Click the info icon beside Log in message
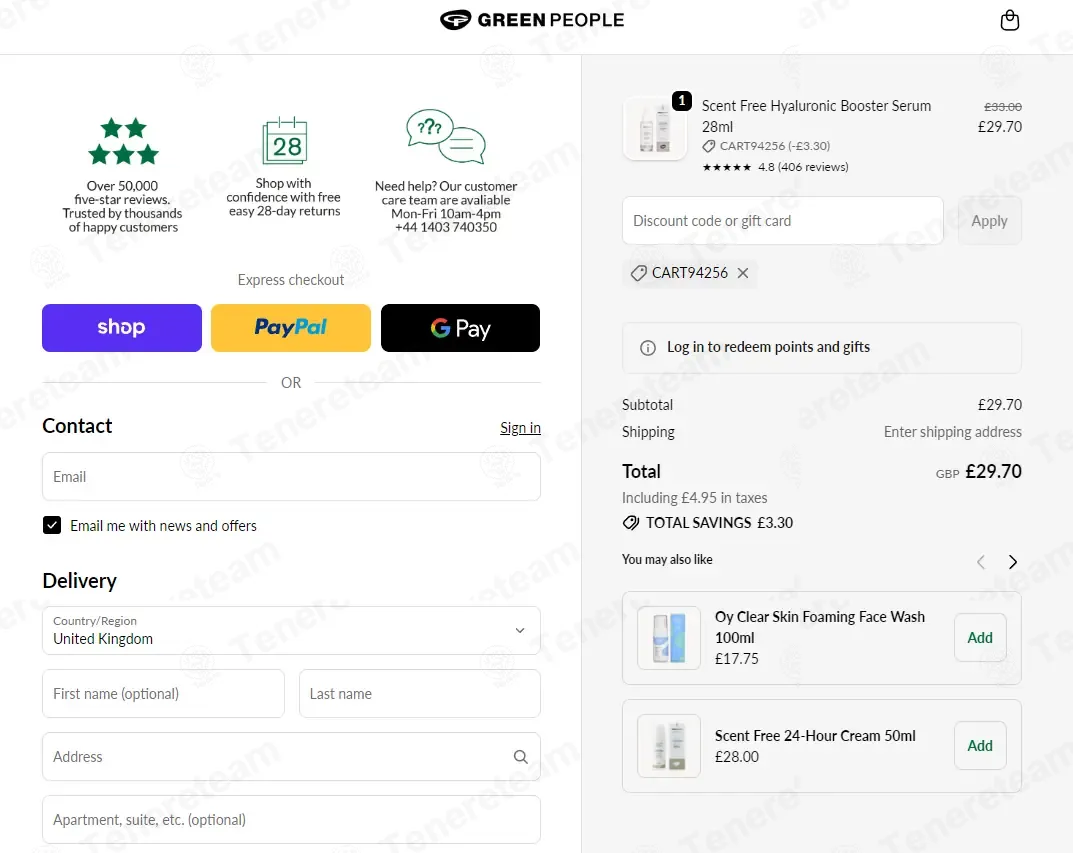 (647, 347)
